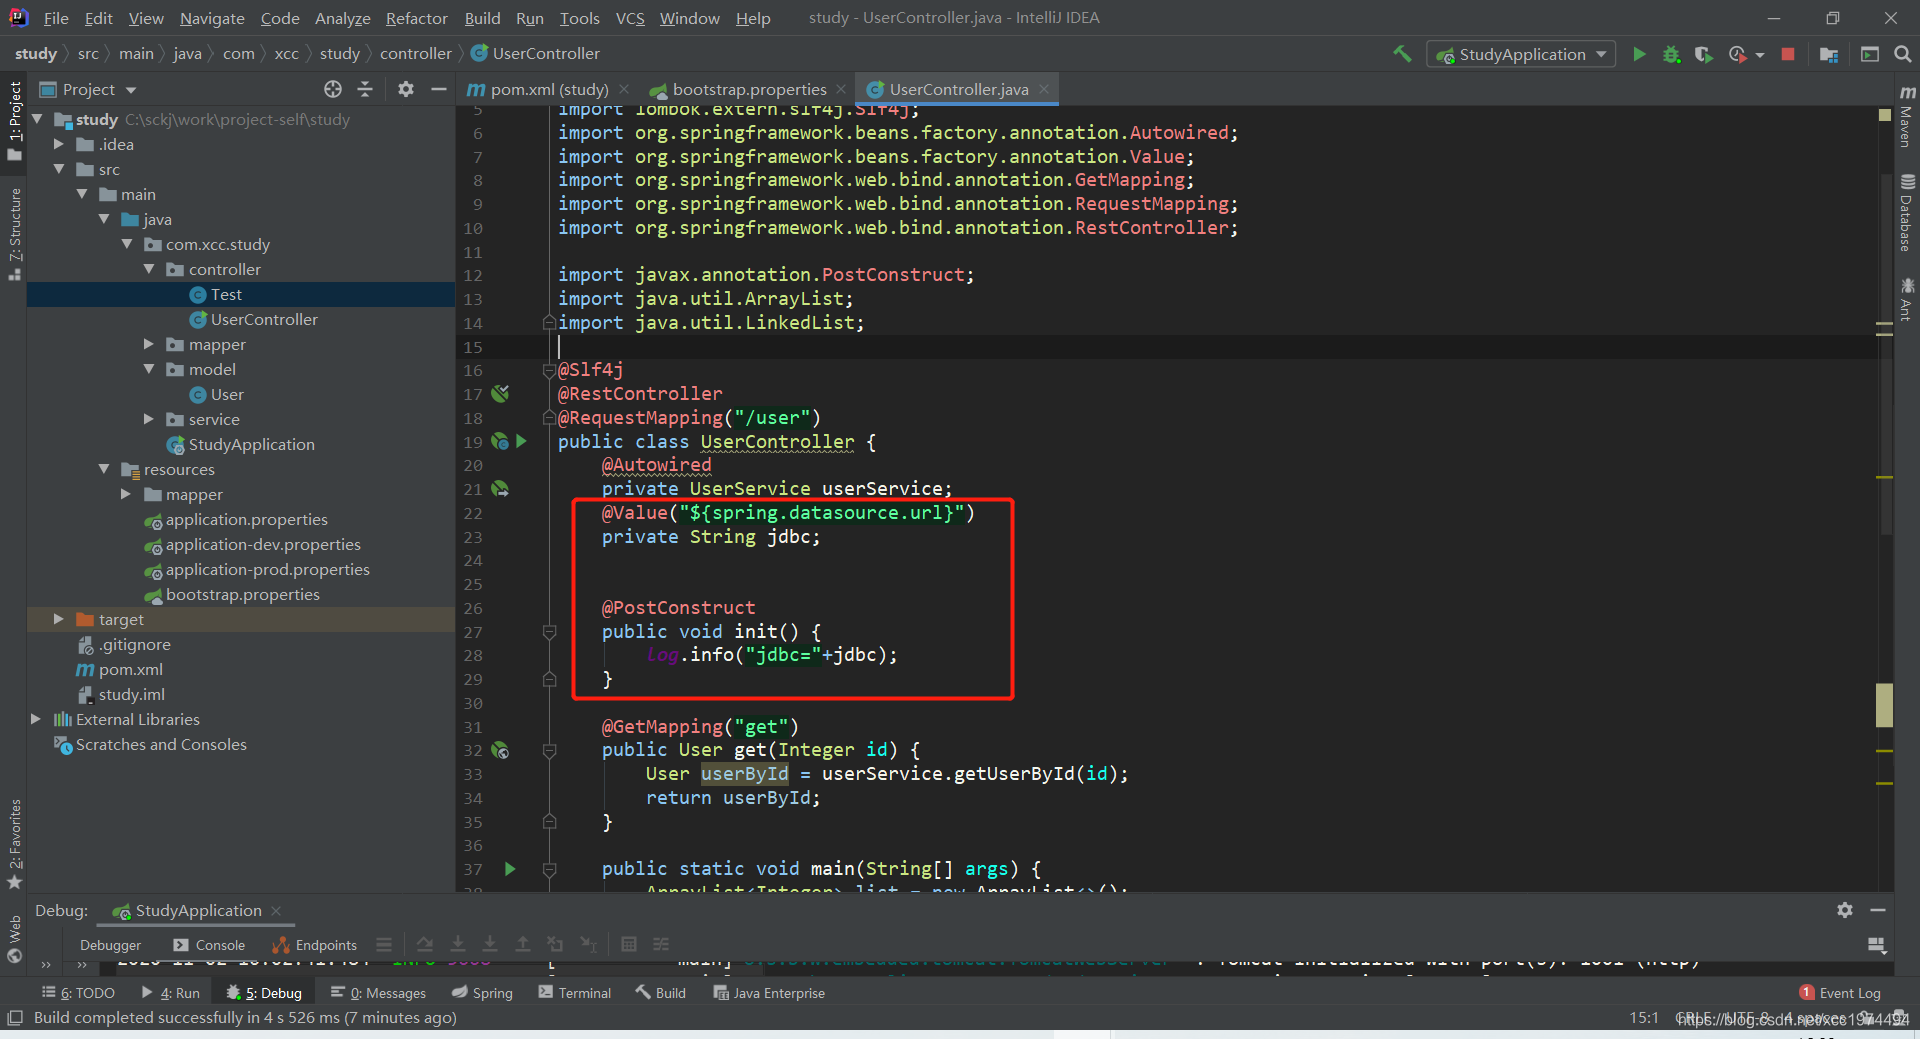Image resolution: width=1920 pixels, height=1039 pixels.
Task: Open the Ant side panel
Action: (x=1907, y=299)
